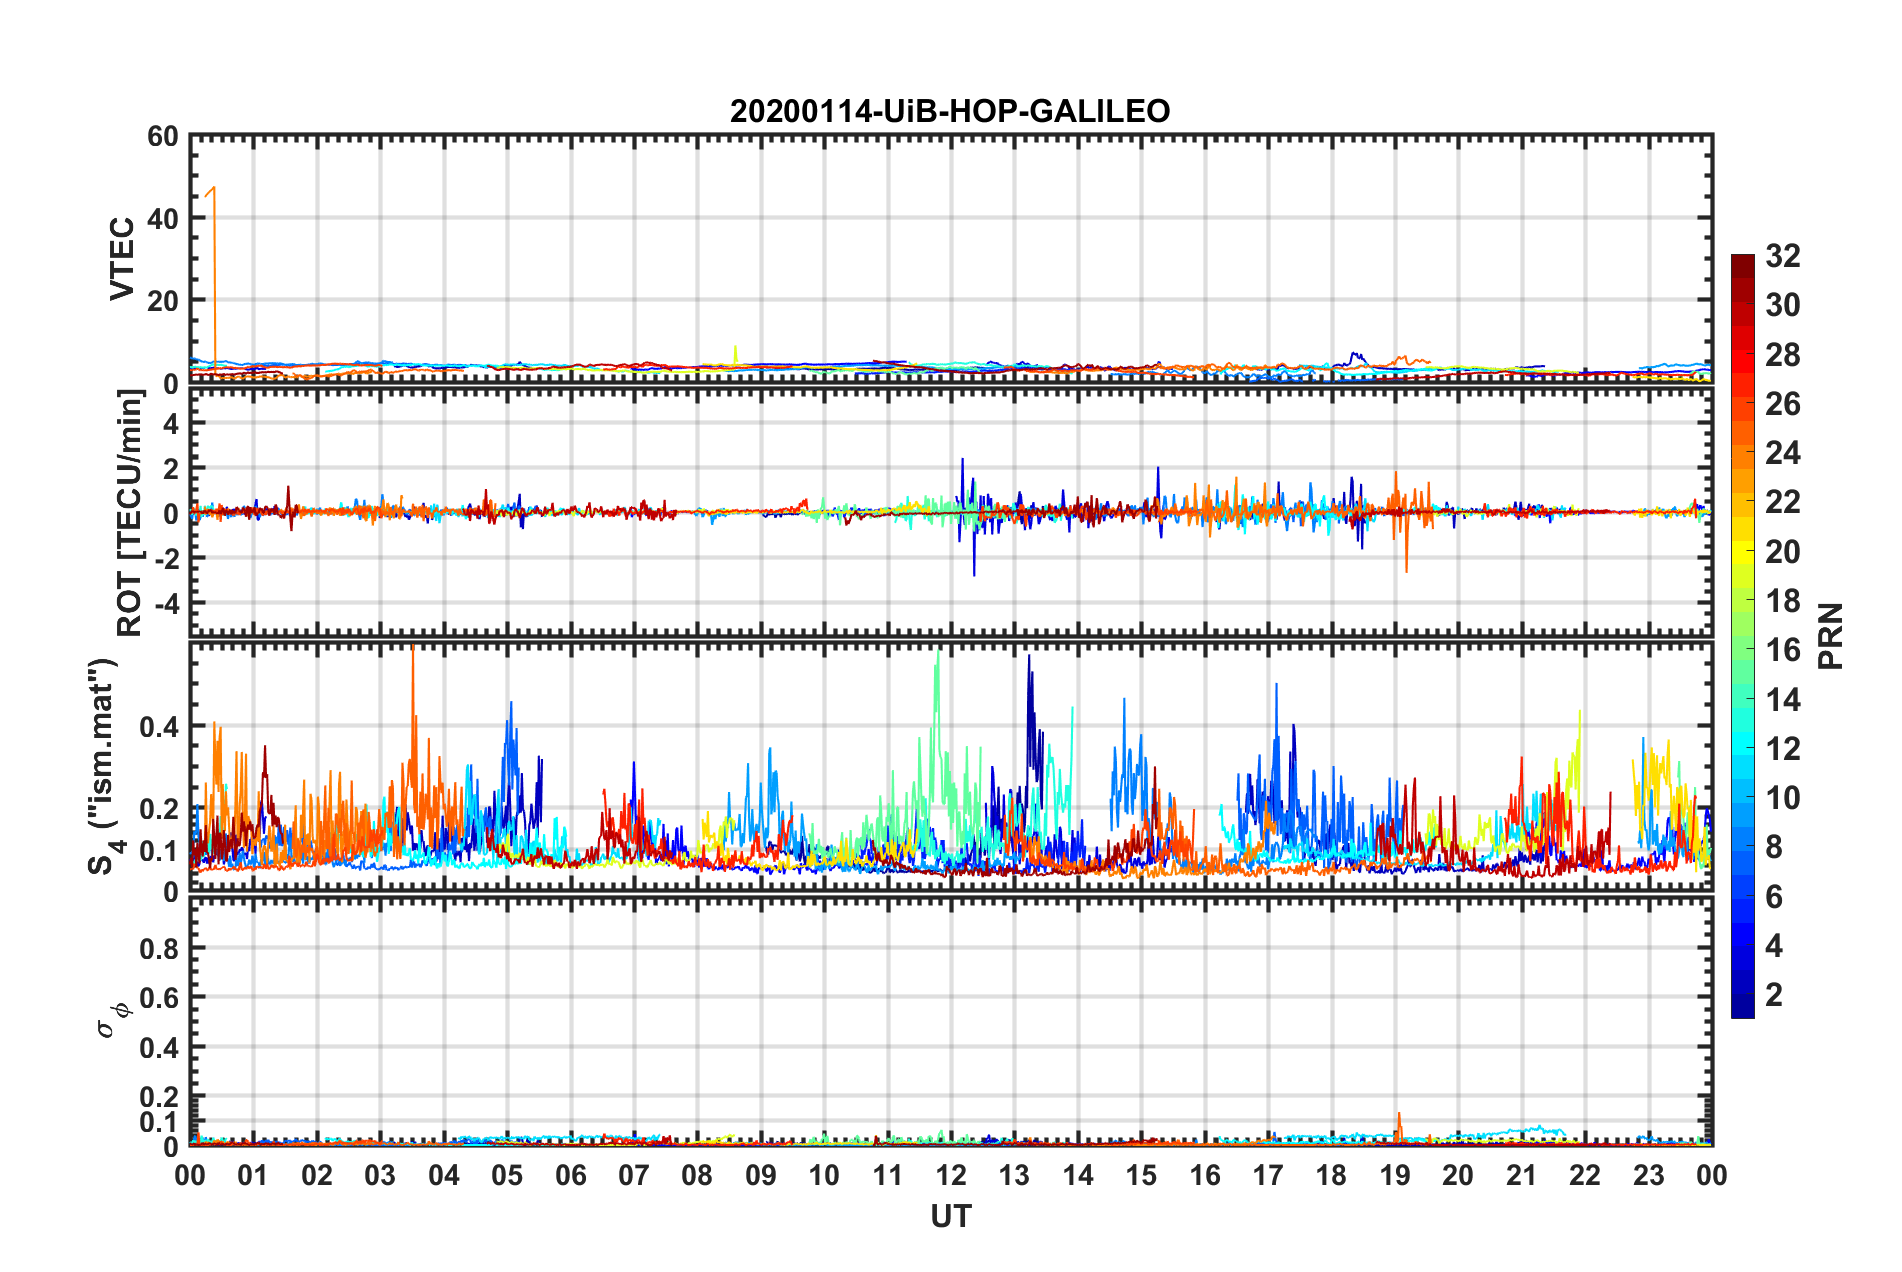Screen dimensions: 1902x1272
Task: Click the green PRN colorbar band beside 16
Action: click(x=1742, y=650)
